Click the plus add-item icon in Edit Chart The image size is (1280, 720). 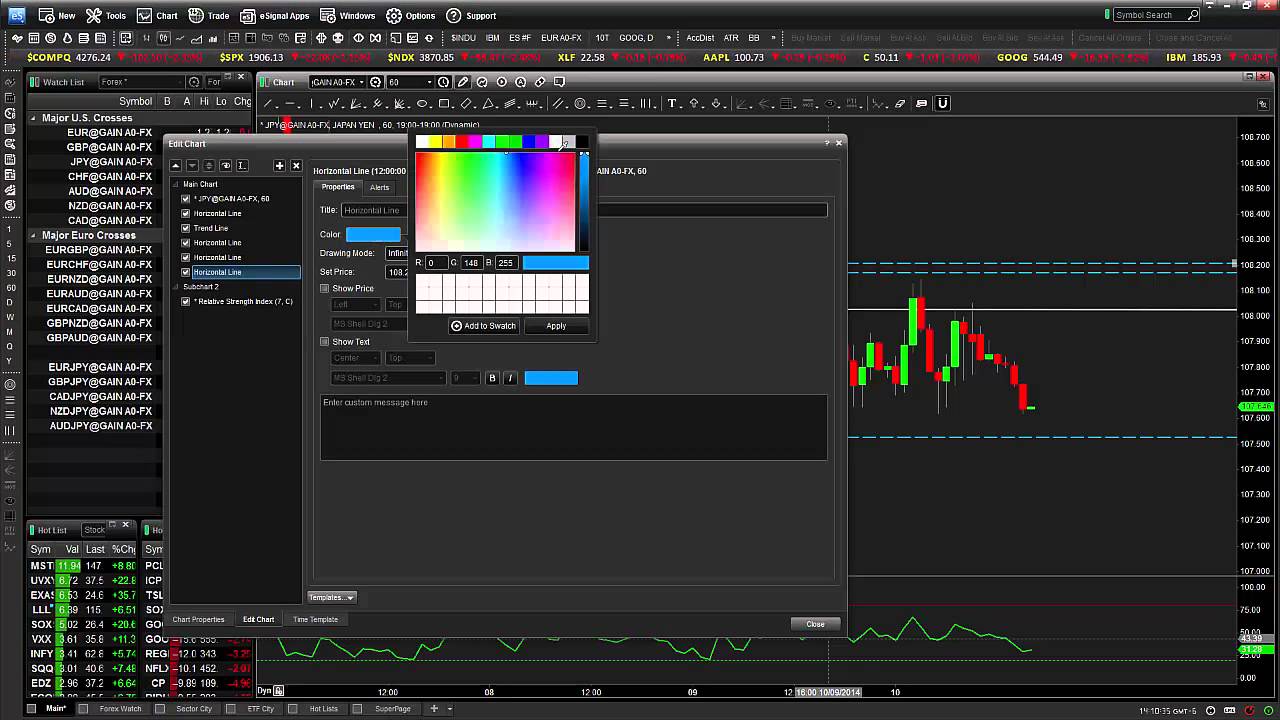coord(279,165)
